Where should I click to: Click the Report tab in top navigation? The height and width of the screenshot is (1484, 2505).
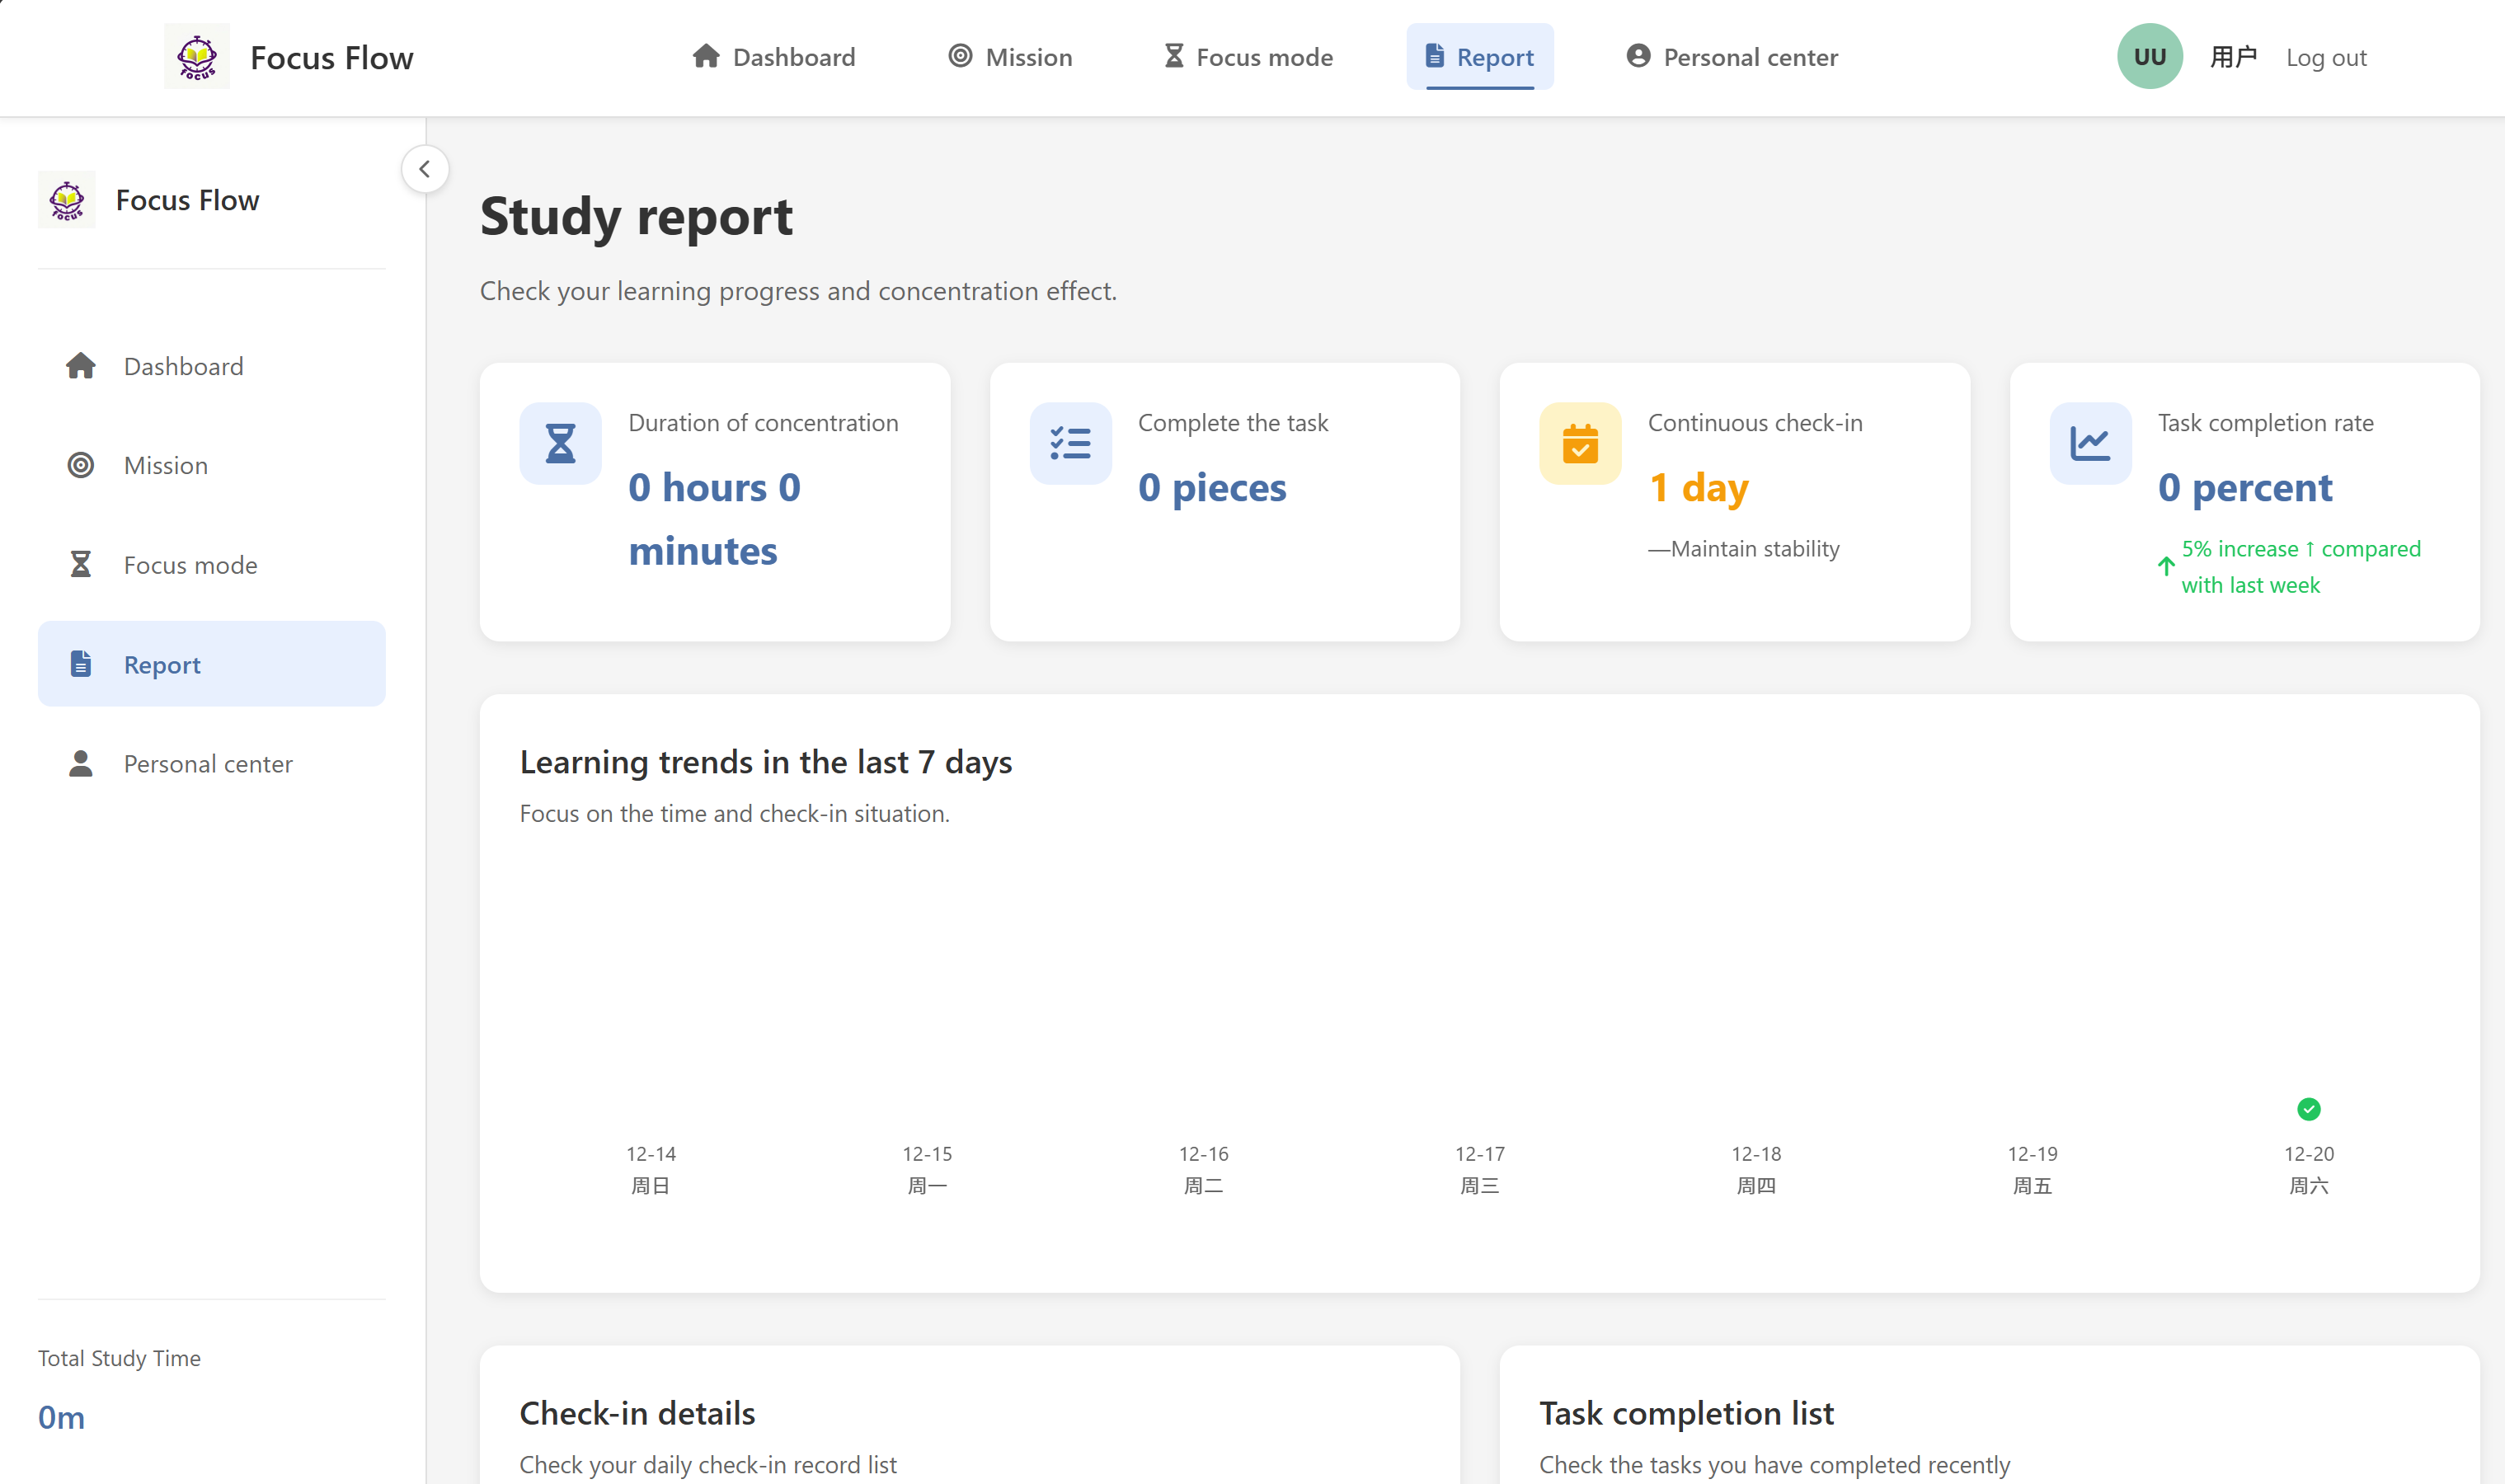pos(1479,57)
